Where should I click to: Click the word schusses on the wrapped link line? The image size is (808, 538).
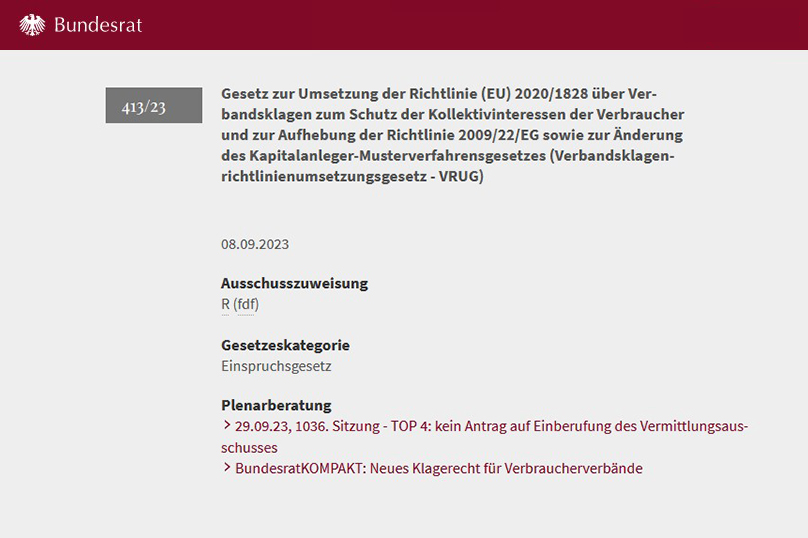pyautogui.click(x=249, y=447)
